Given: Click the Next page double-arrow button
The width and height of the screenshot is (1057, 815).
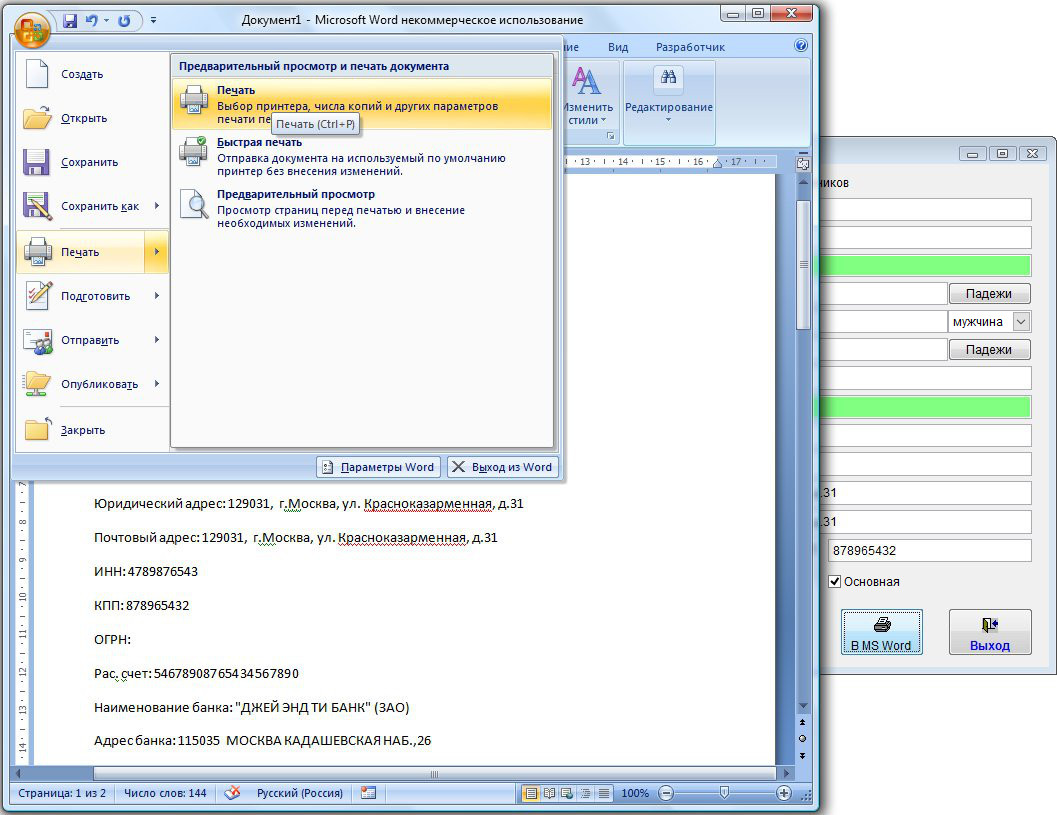Looking at the screenshot, I should click(803, 756).
